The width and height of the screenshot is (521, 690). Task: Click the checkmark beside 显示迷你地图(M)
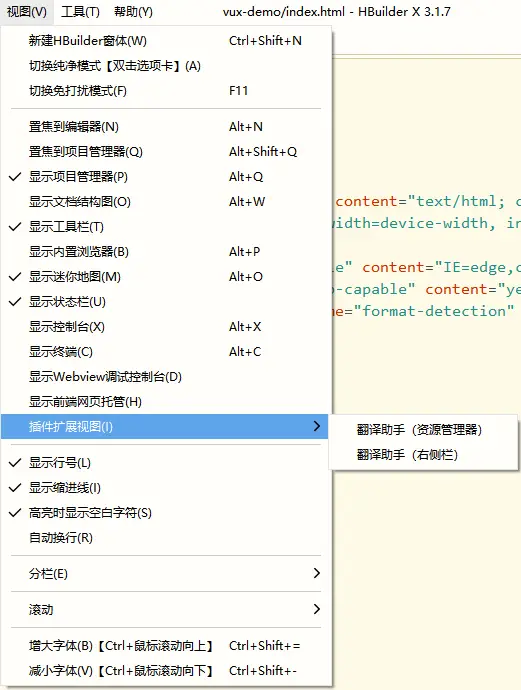(x=15, y=277)
